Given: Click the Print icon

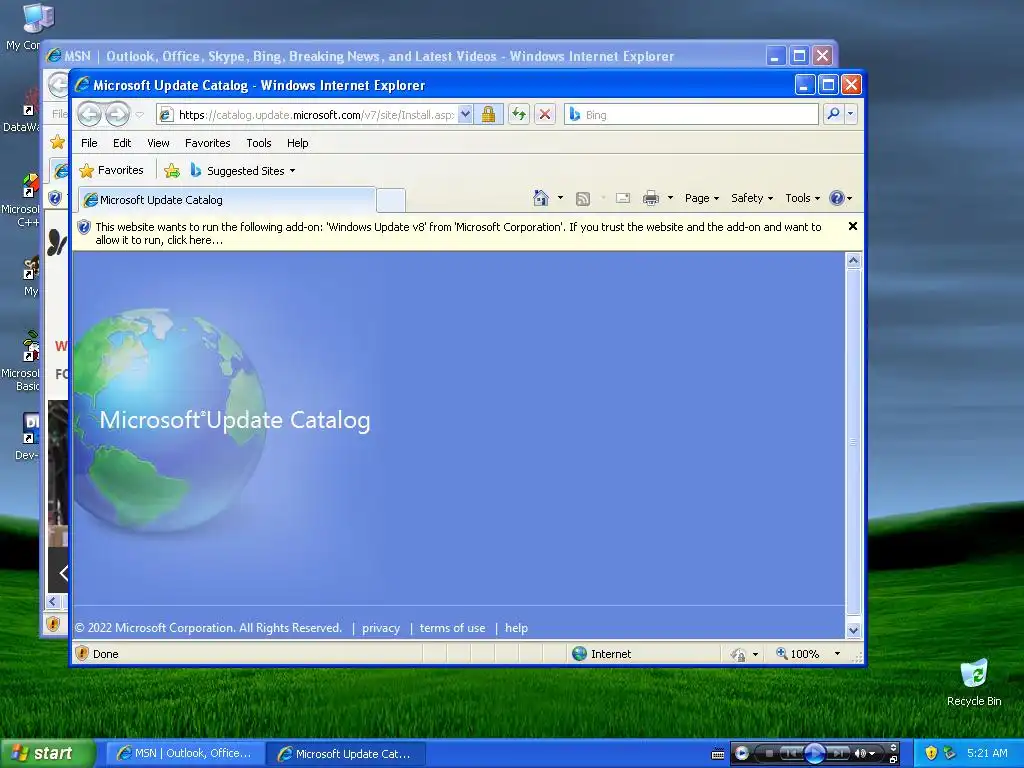Looking at the screenshot, I should (x=650, y=198).
